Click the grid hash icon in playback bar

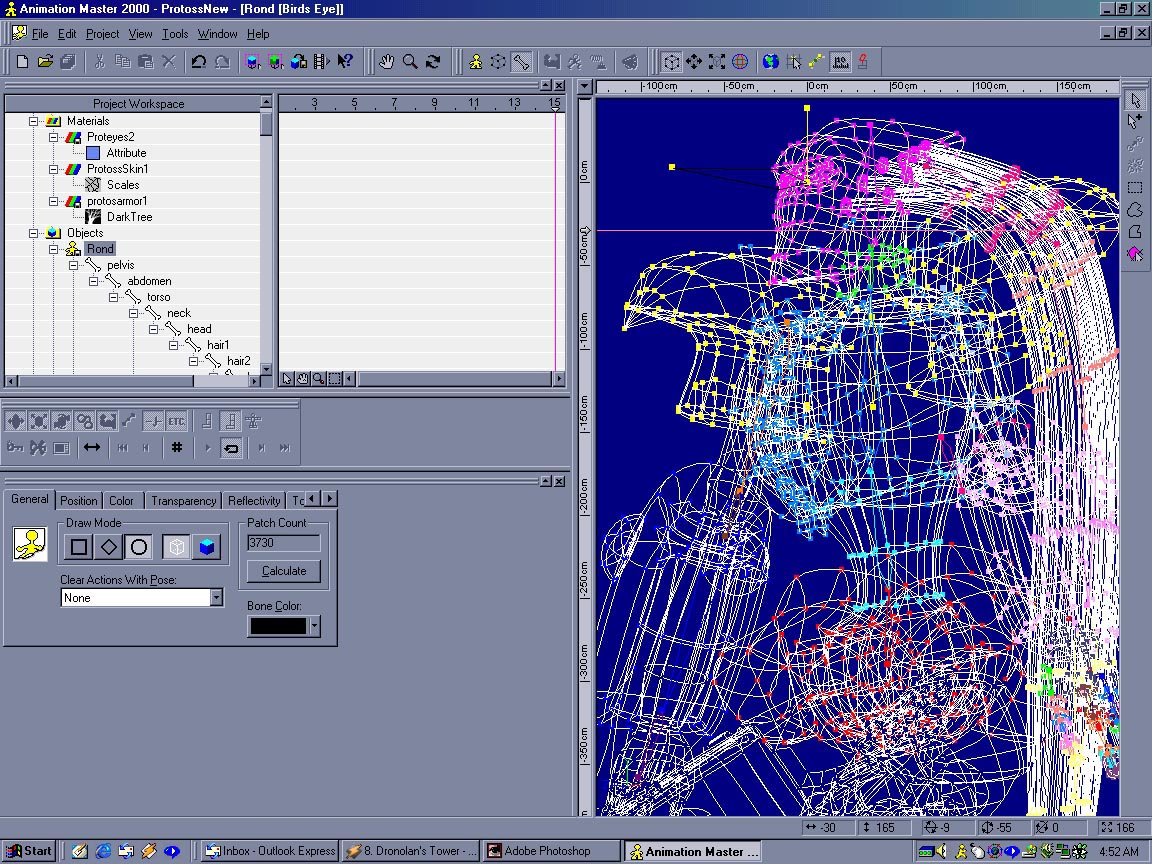pos(177,447)
